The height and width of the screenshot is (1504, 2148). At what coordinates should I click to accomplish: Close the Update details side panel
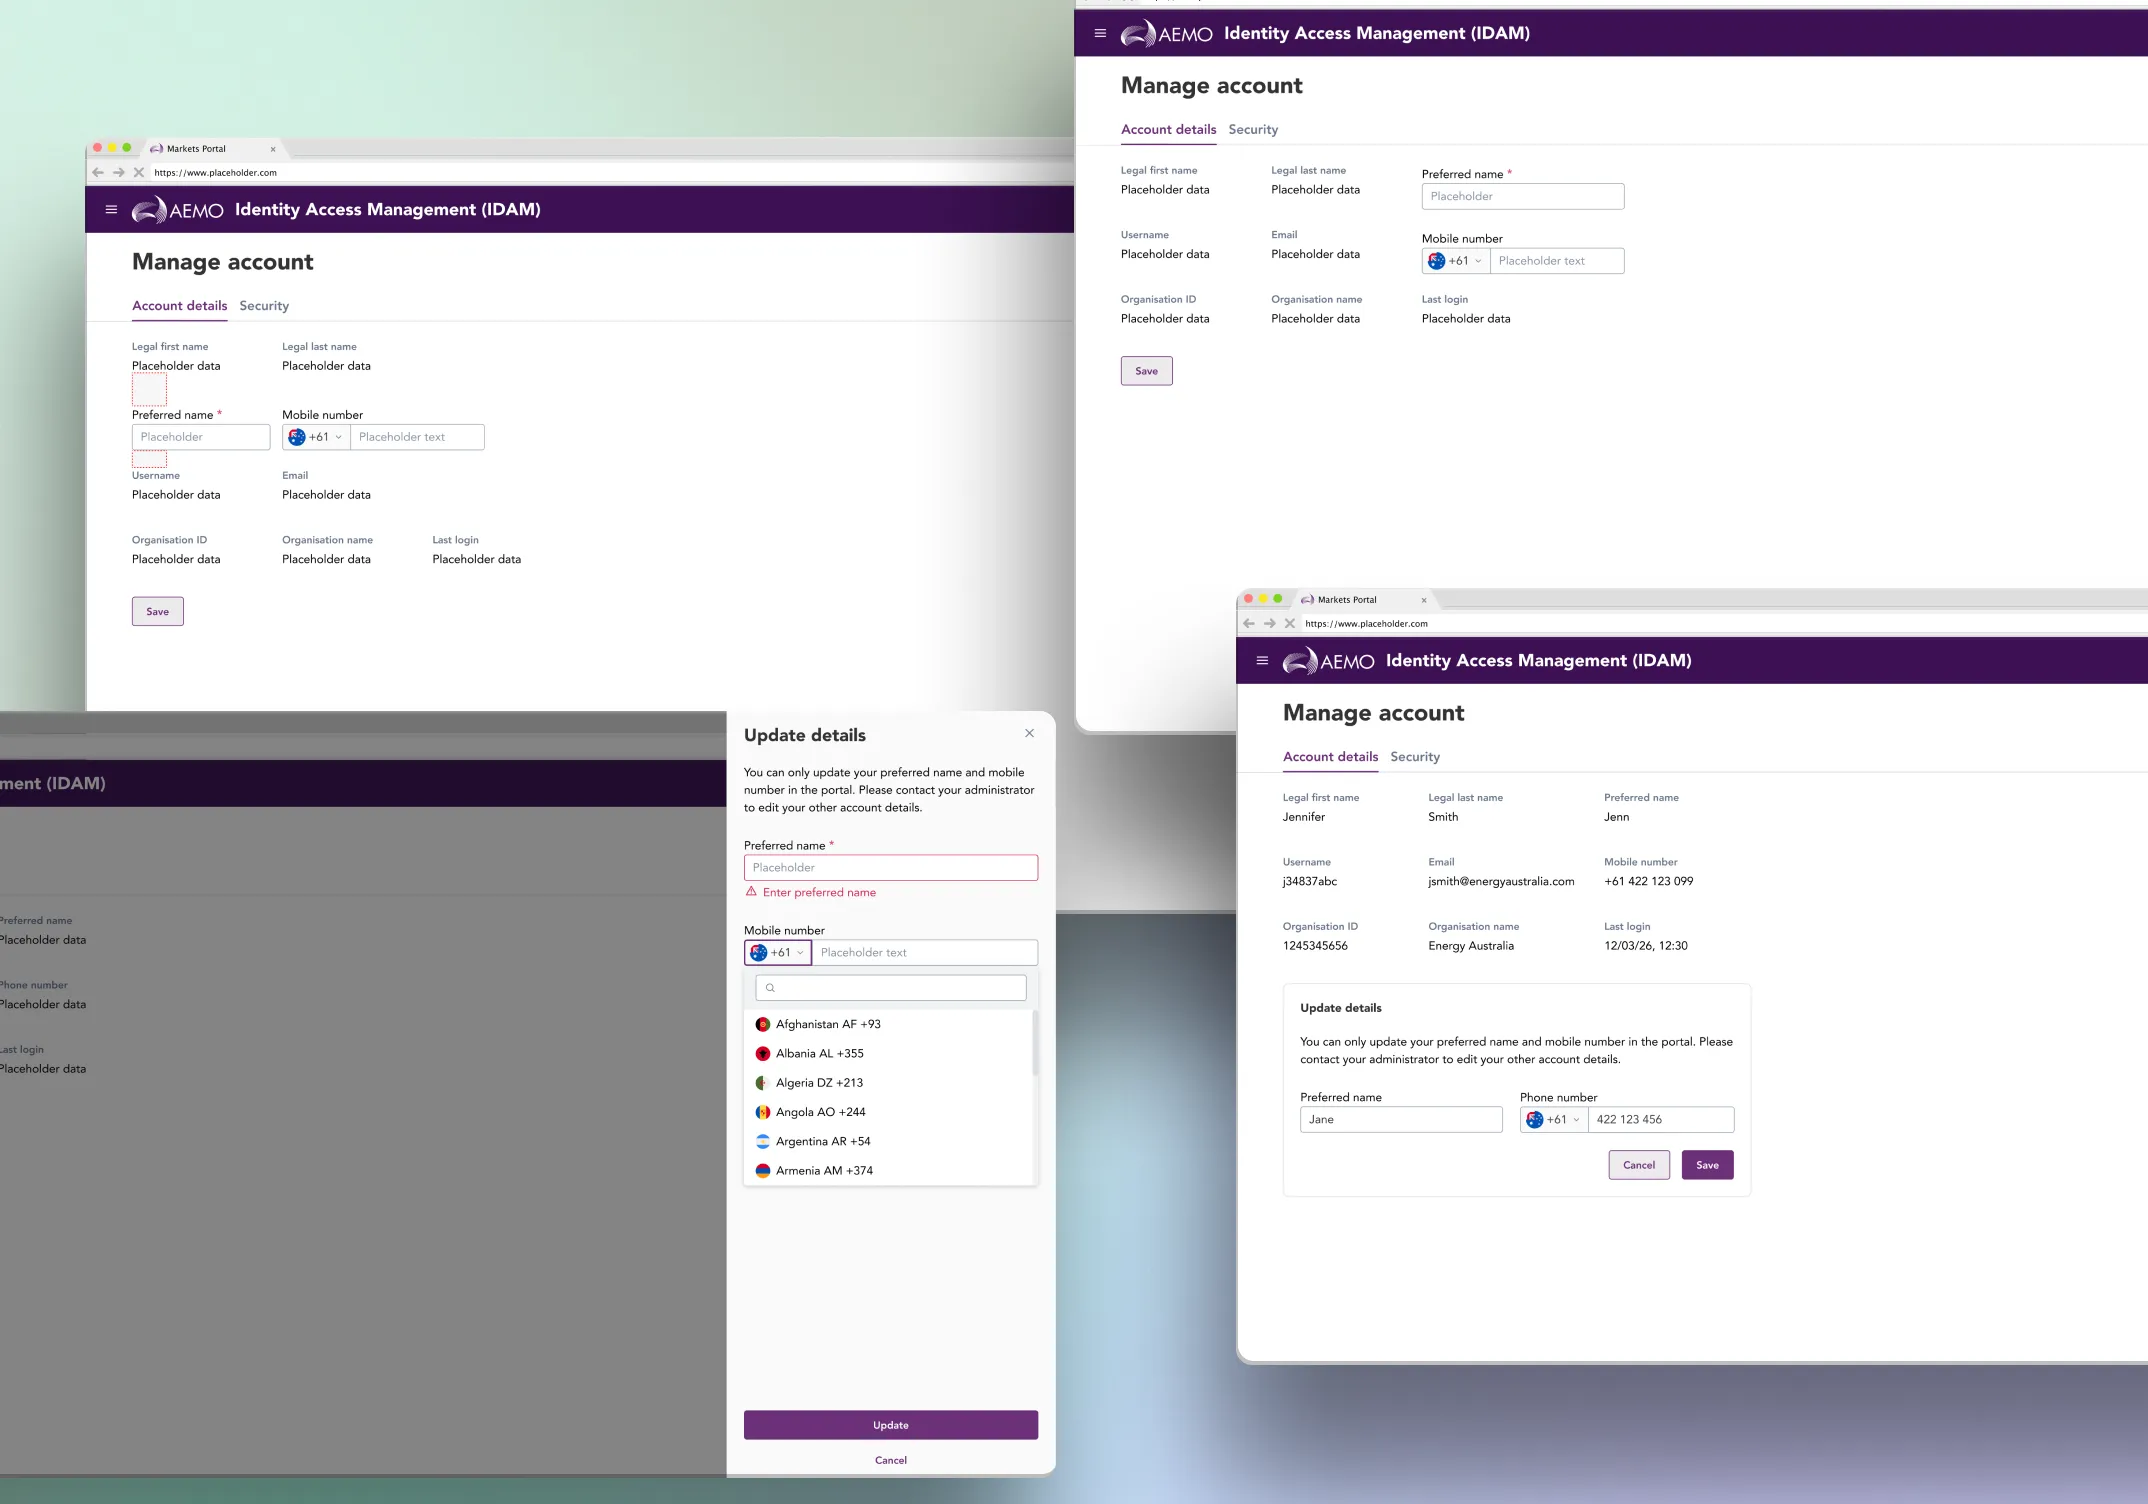(1029, 733)
